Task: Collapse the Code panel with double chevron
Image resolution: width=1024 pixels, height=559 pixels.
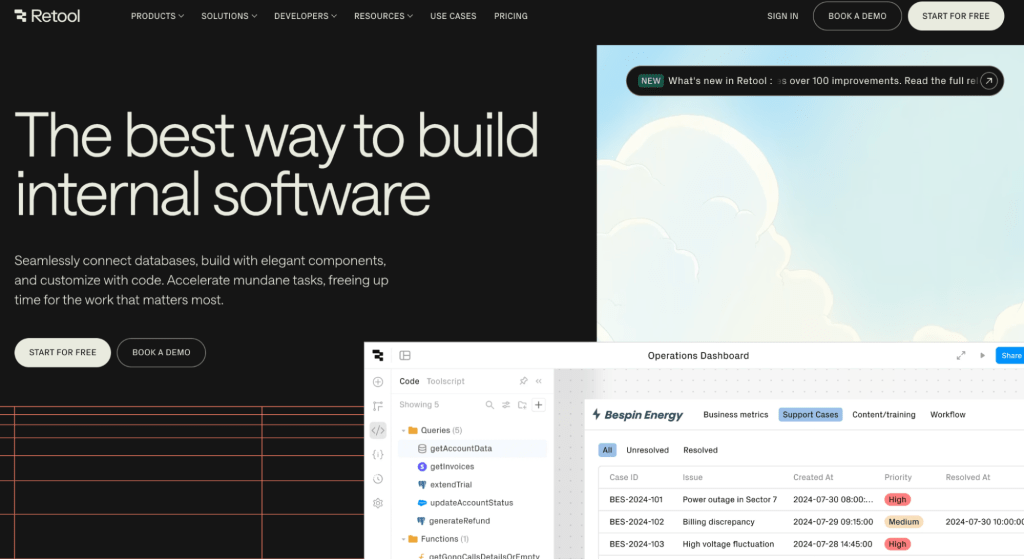Action: tap(539, 381)
